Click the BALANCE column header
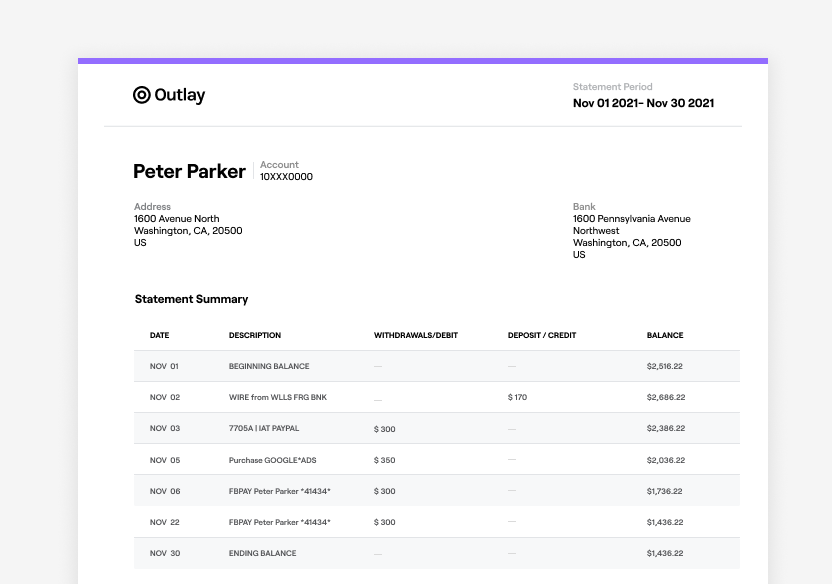The height and width of the screenshot is (584, 832). [665, 335]
